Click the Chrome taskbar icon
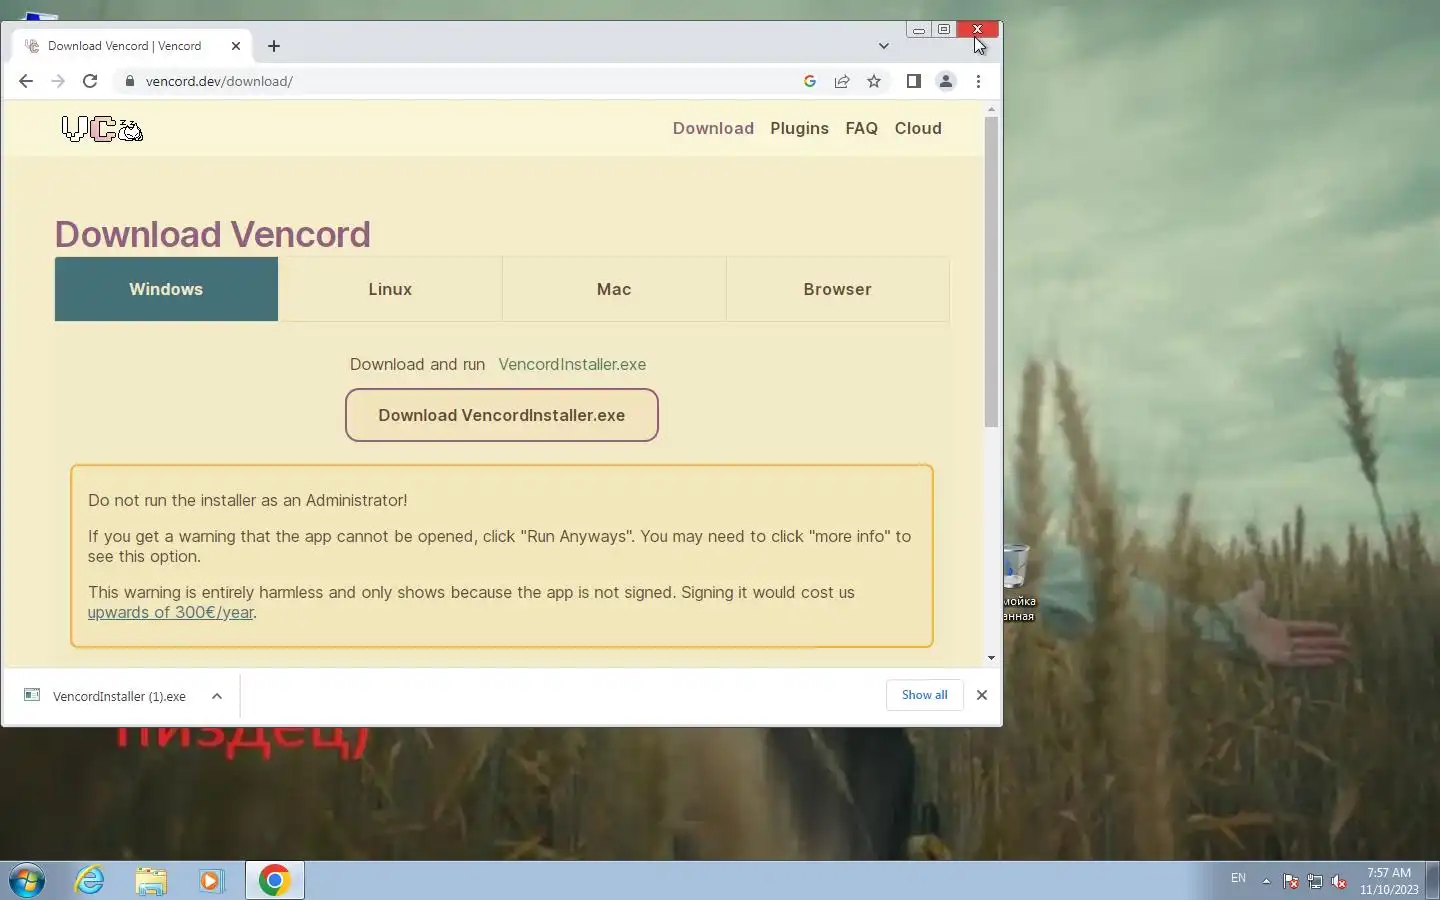 275,880
